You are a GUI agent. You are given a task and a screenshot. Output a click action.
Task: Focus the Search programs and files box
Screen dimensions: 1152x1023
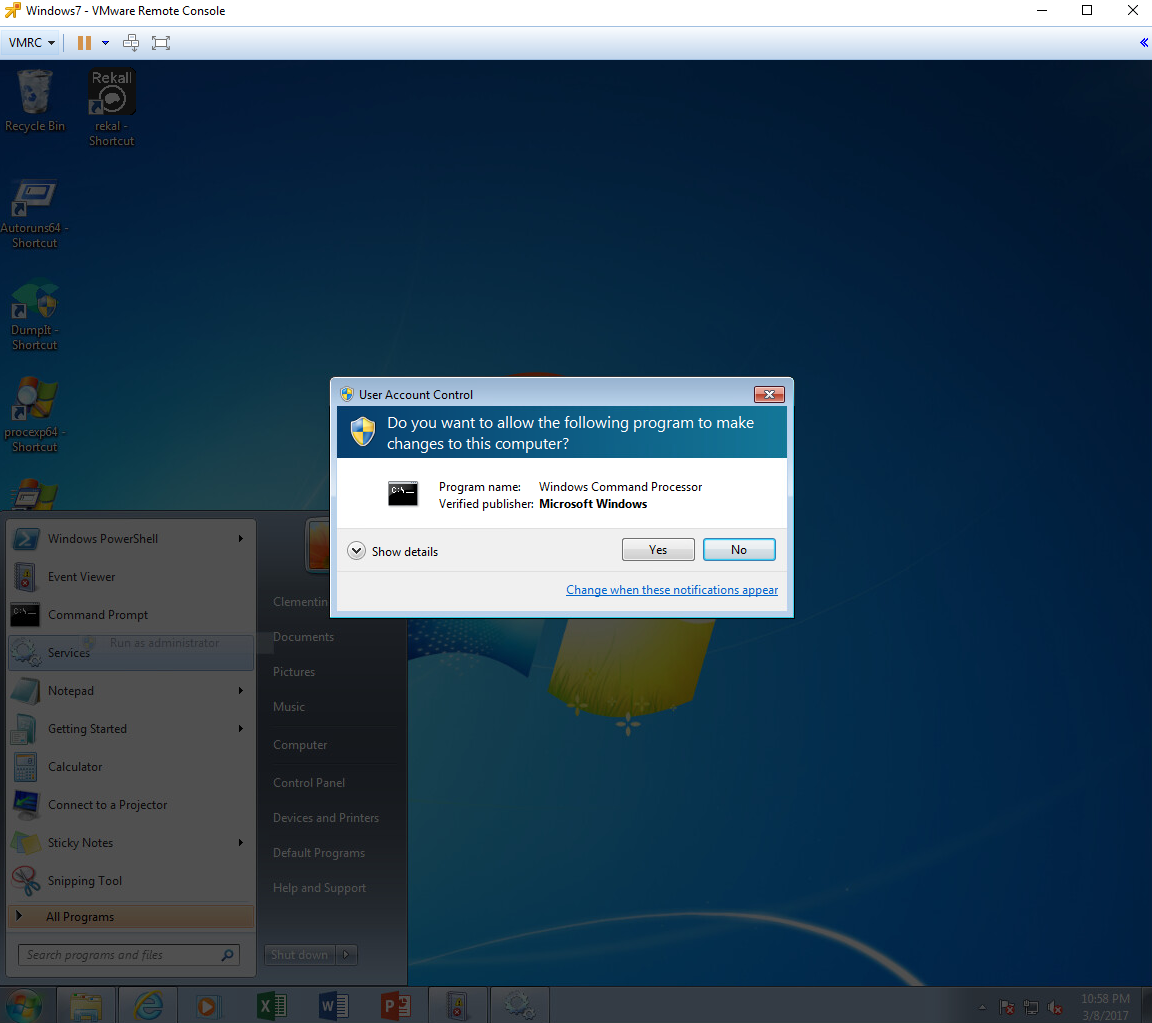pos(129,955)
